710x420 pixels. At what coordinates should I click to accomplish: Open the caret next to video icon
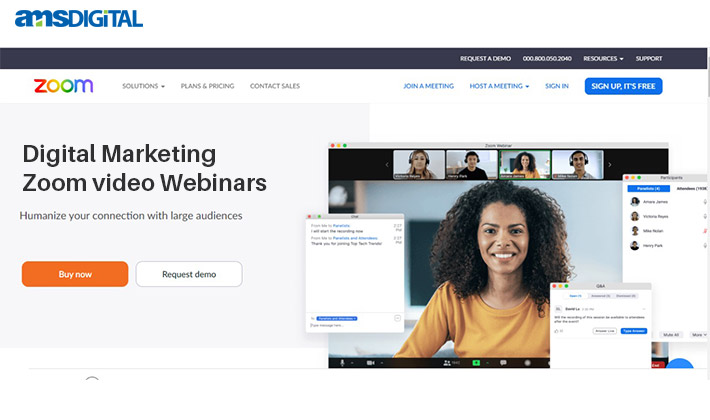382,363
